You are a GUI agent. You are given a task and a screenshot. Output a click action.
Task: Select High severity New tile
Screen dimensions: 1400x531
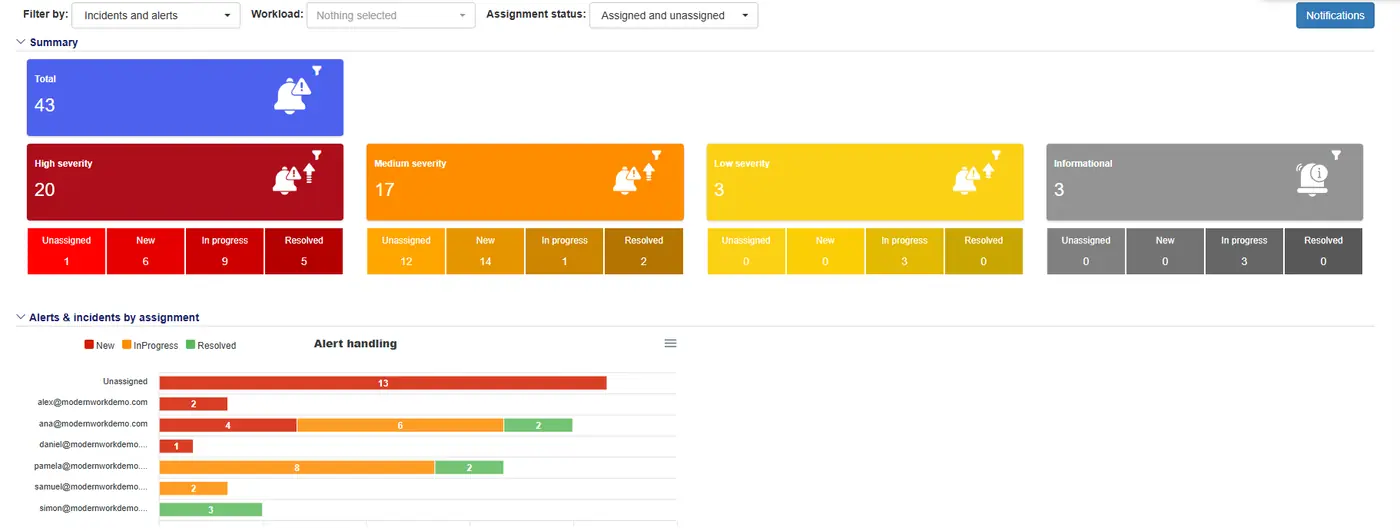point(145,251)
